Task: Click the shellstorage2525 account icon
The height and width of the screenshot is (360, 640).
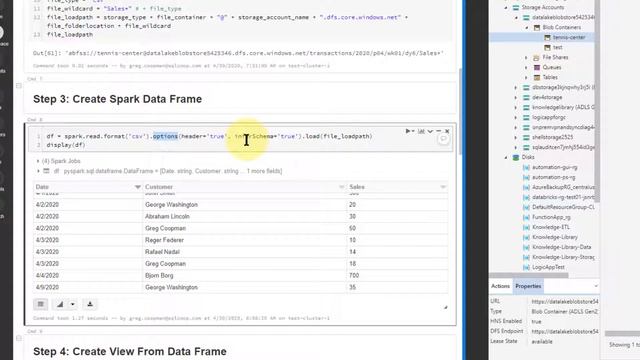Action: coord(526,137)
